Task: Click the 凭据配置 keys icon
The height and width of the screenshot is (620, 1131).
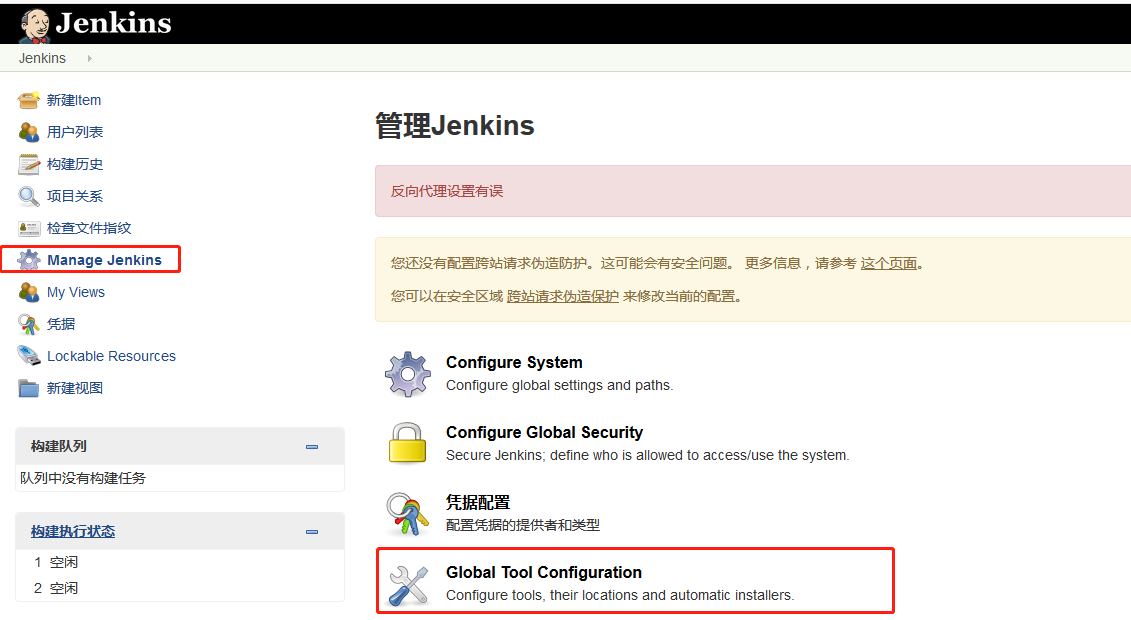Action: coord(407,514)
